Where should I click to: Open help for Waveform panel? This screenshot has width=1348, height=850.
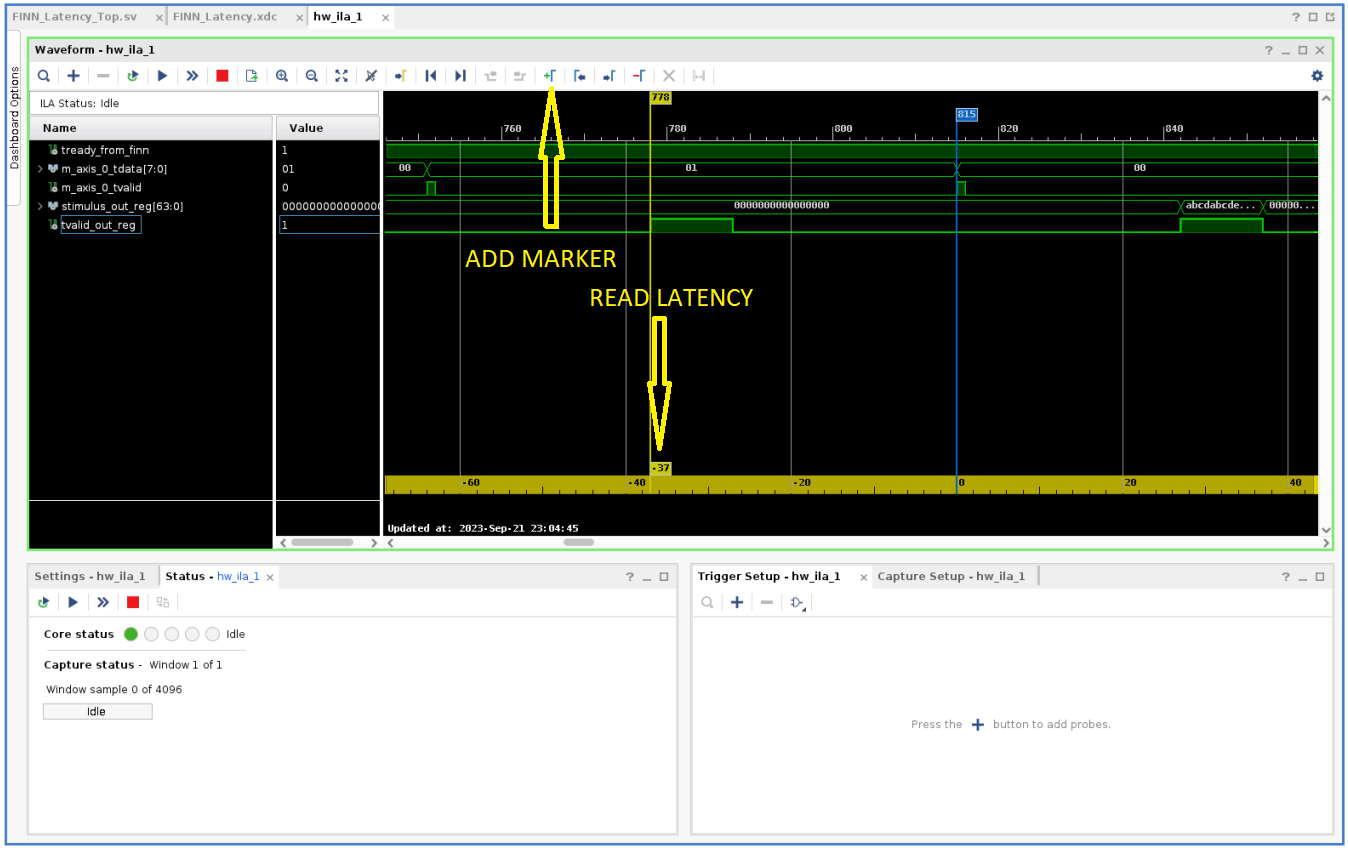click(1268, 50)
